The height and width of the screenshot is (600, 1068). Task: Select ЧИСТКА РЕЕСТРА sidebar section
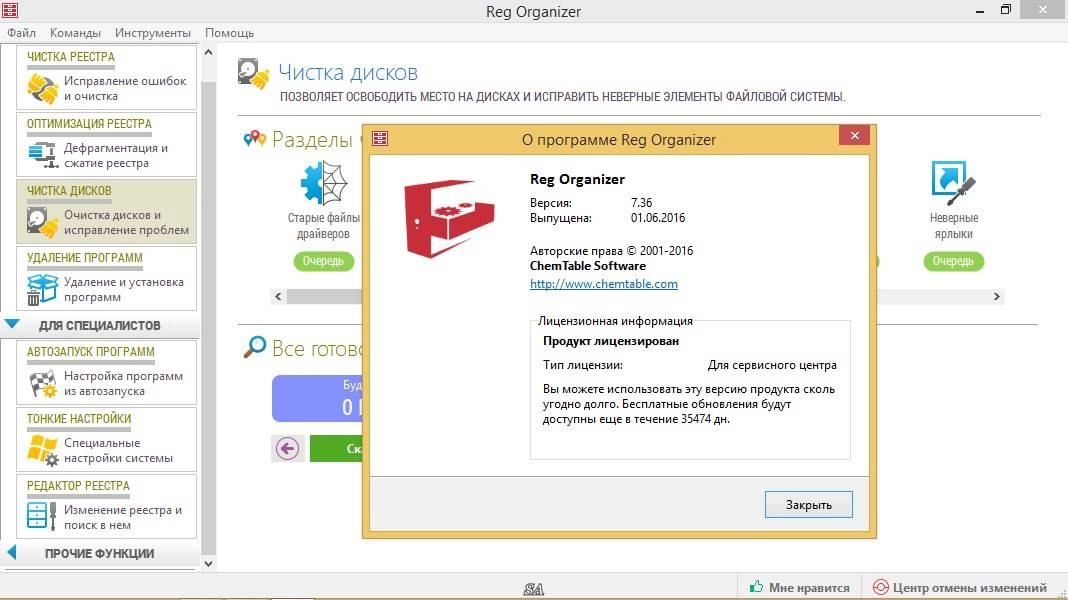(x=71, y=57)
